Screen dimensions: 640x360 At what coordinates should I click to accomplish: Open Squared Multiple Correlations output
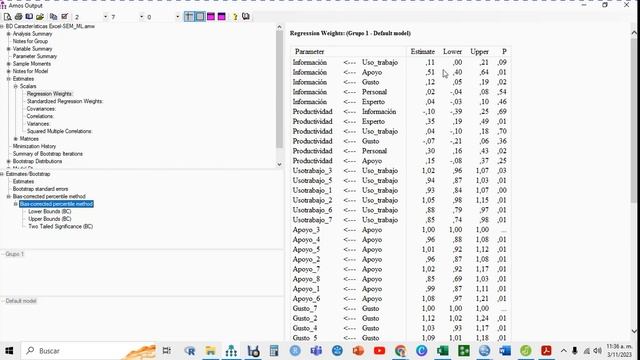[60, 131]
